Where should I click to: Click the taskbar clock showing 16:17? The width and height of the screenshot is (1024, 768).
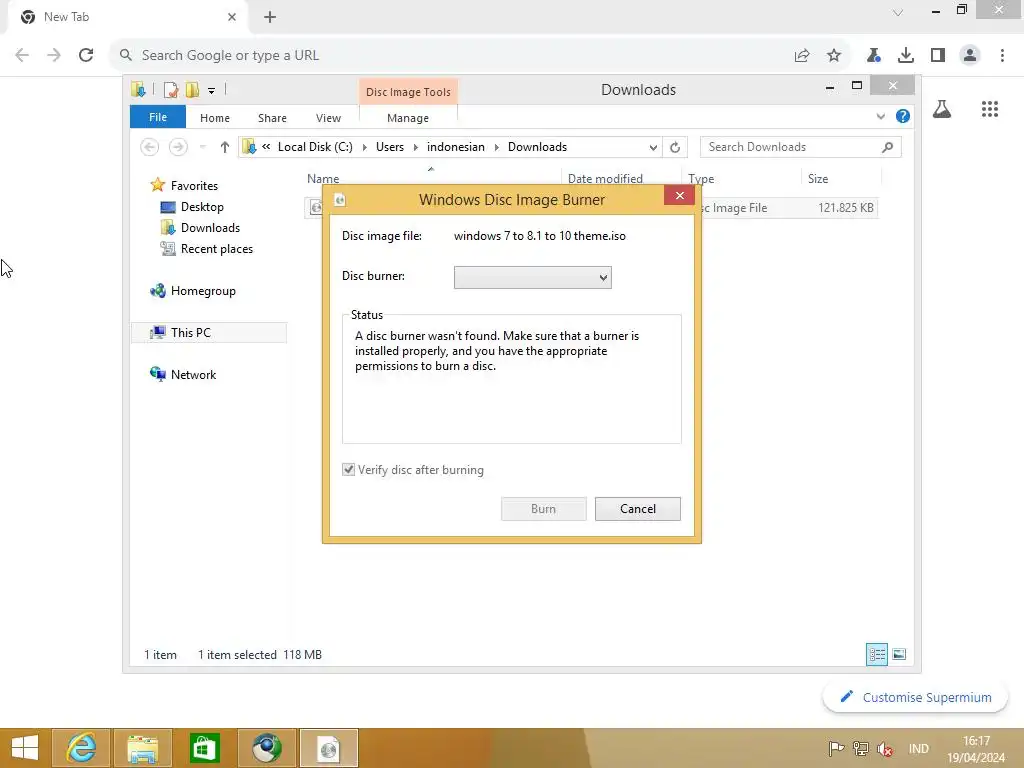pos(976,748)
